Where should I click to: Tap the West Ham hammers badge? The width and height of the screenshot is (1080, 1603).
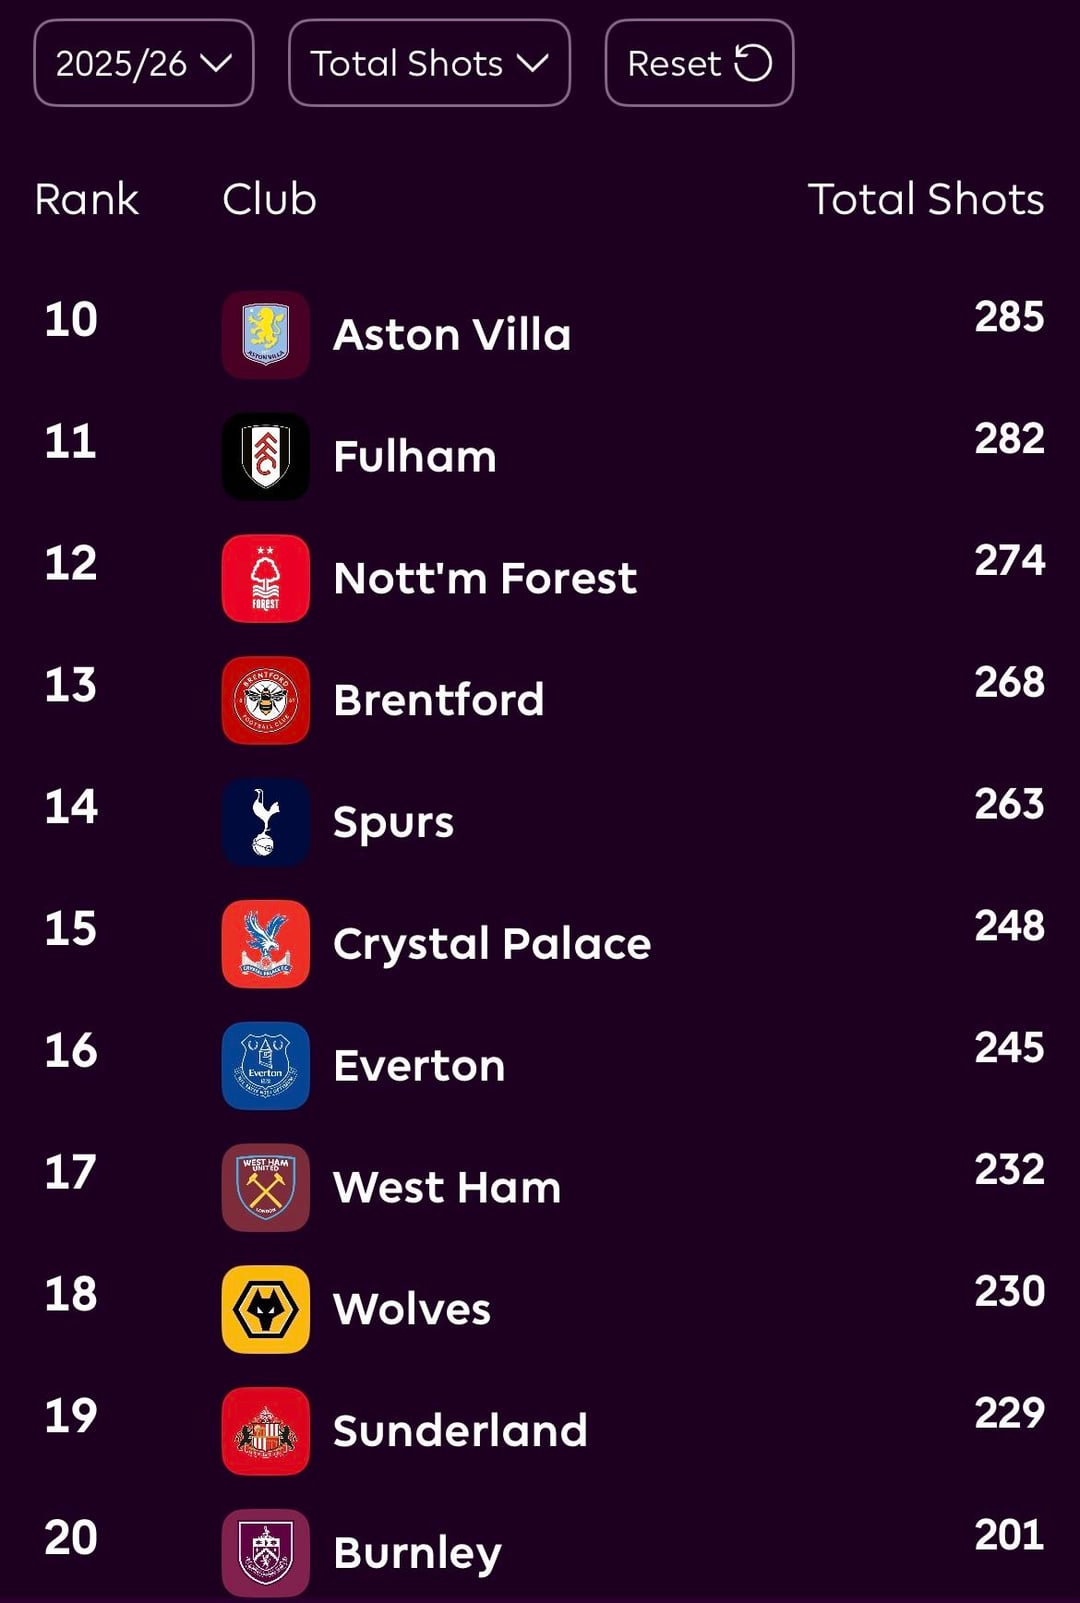point(265,1187)
